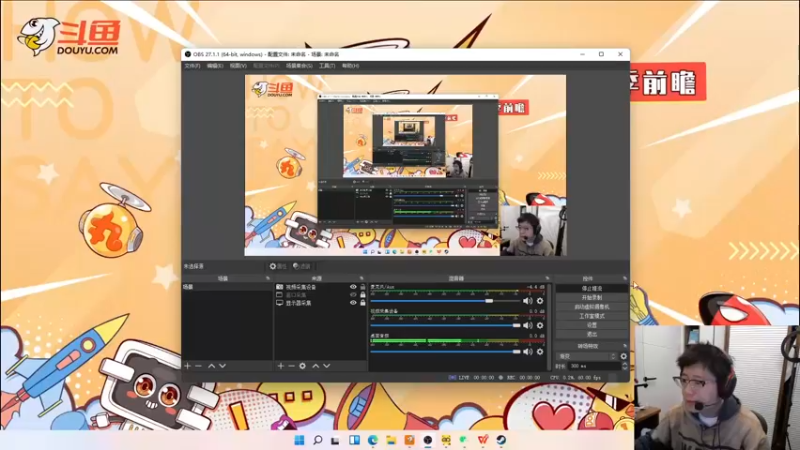Open the 渐变 transition dropdown
This screenshot has width=800, height=450.
587,356
